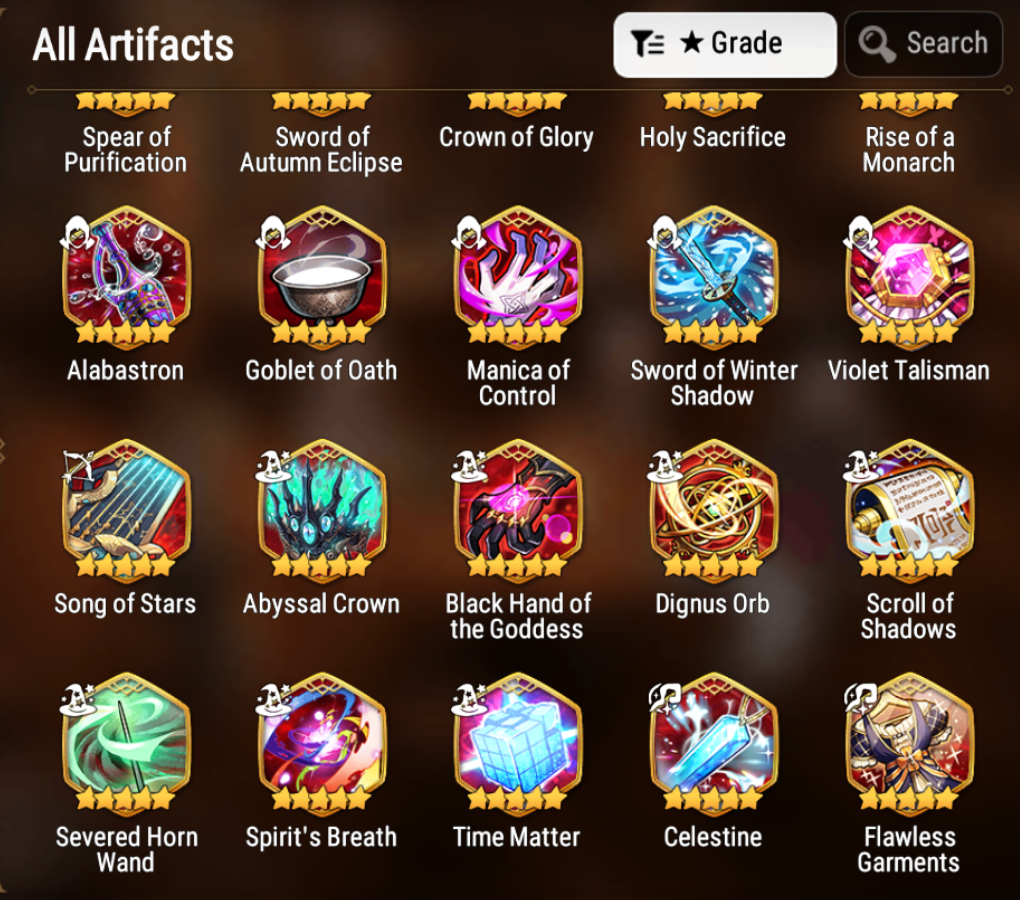The image size is (1020, 900).
Task: Choose the Time Matter cube artifact
Action: click(517, 741)
